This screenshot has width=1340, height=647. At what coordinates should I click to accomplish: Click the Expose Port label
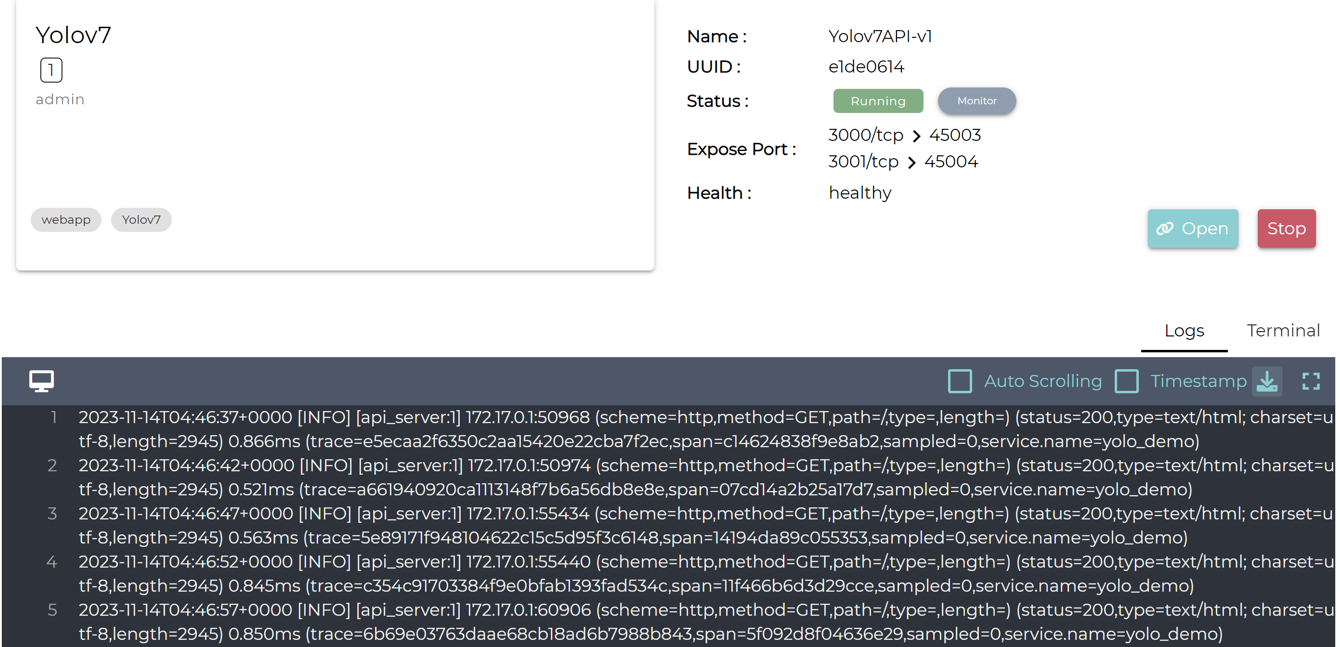tap(741, 149)
